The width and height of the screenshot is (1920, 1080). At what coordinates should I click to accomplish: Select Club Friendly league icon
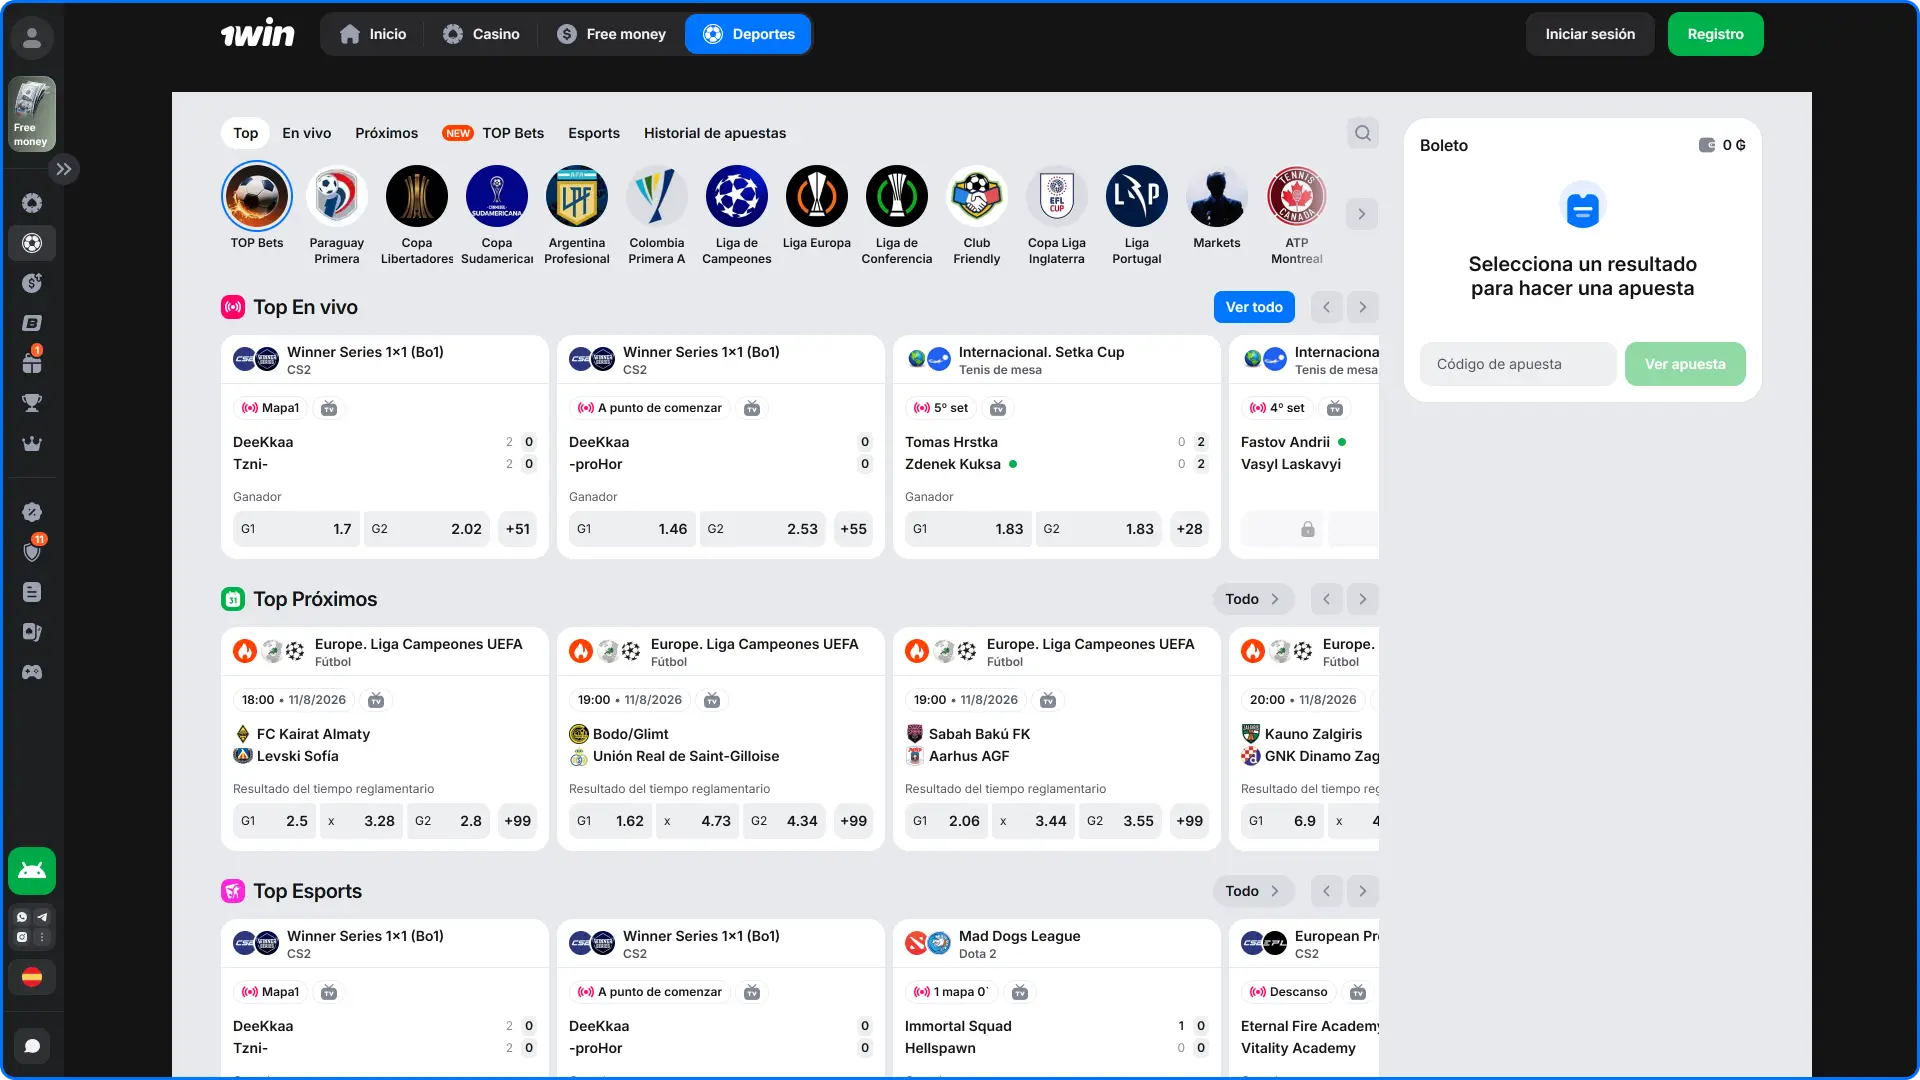[977, 196]
